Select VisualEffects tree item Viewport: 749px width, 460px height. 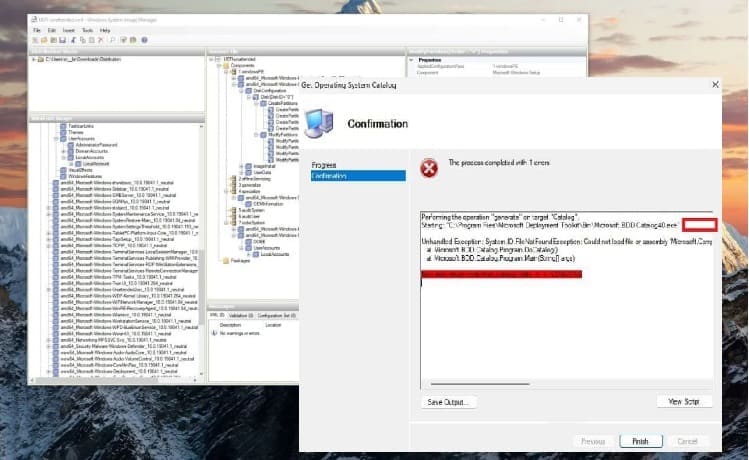[x=80, y=170]
